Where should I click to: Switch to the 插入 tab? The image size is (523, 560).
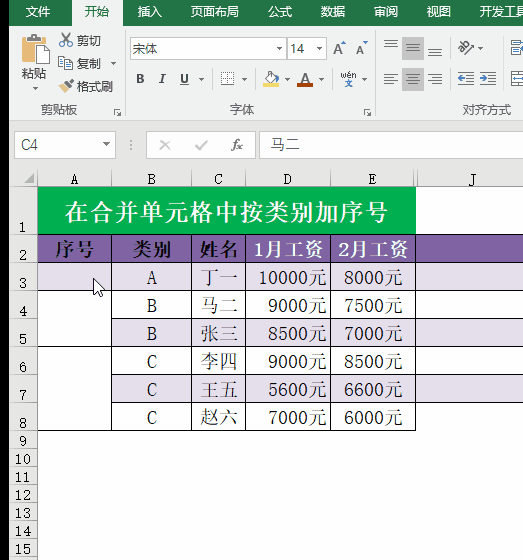tap(150, 12)
